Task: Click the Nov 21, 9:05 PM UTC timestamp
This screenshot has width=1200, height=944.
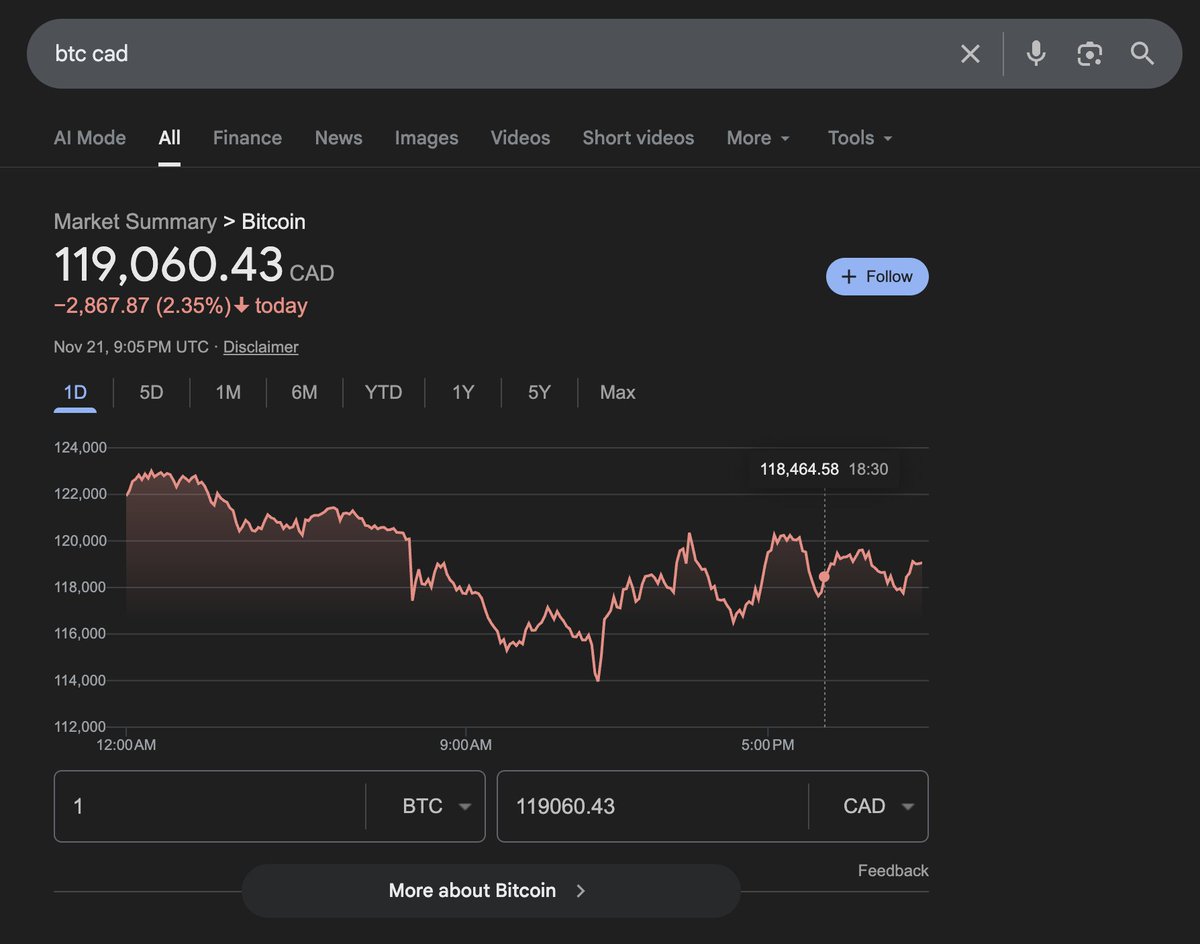Action: 131,347
